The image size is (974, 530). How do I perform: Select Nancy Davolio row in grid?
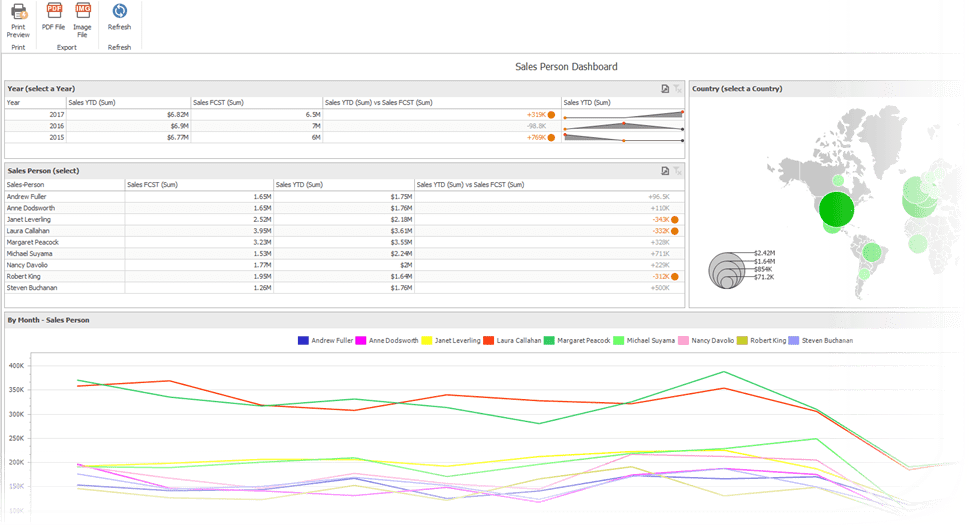tap(345, 265)
